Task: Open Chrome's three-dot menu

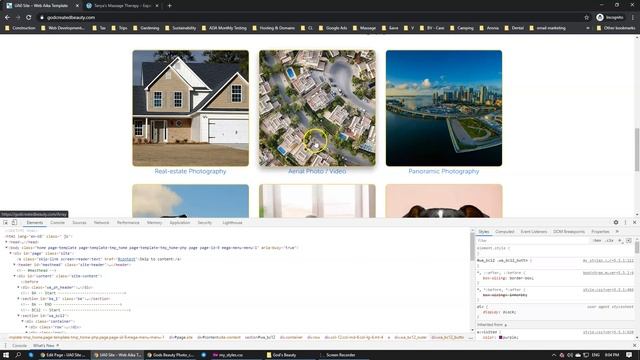Action: (633, 18)
